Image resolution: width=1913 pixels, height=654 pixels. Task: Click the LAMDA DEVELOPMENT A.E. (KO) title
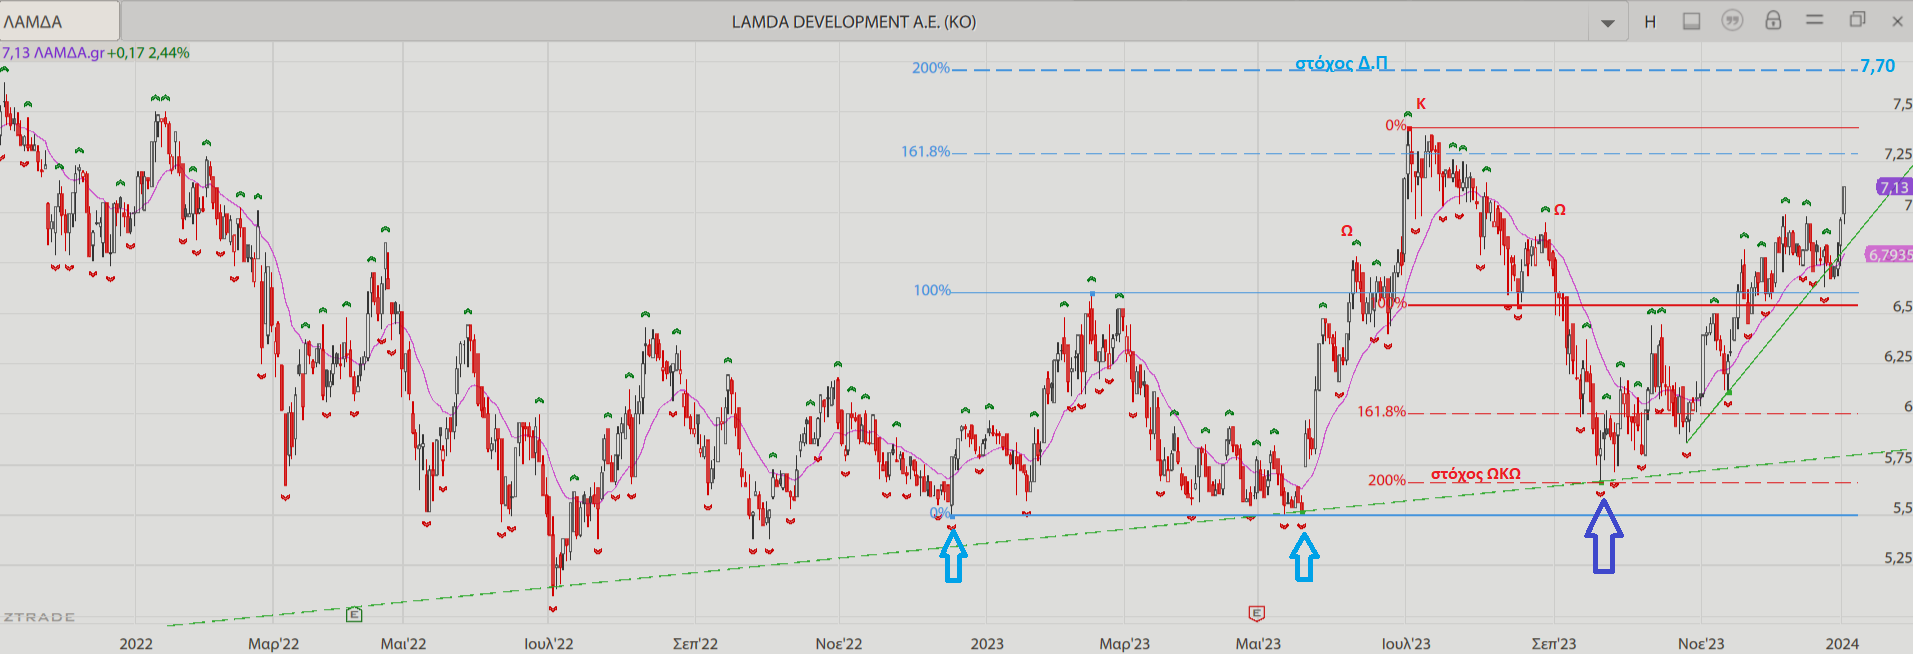click(x=853, y=22)
